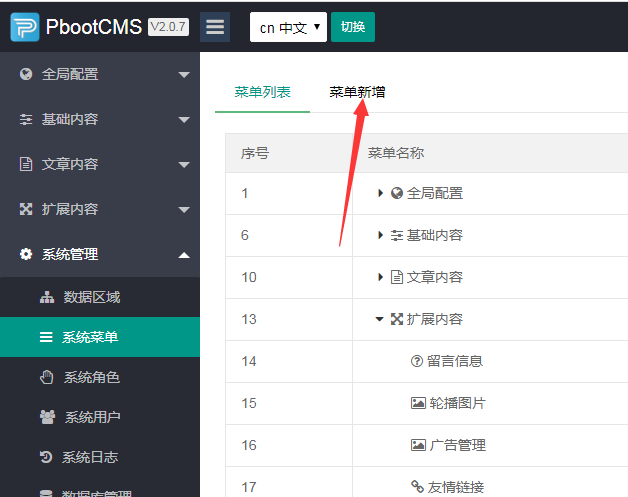Click the 留言信息 question-mark icon
Screen dimensions: 628x497
point(417,361)
